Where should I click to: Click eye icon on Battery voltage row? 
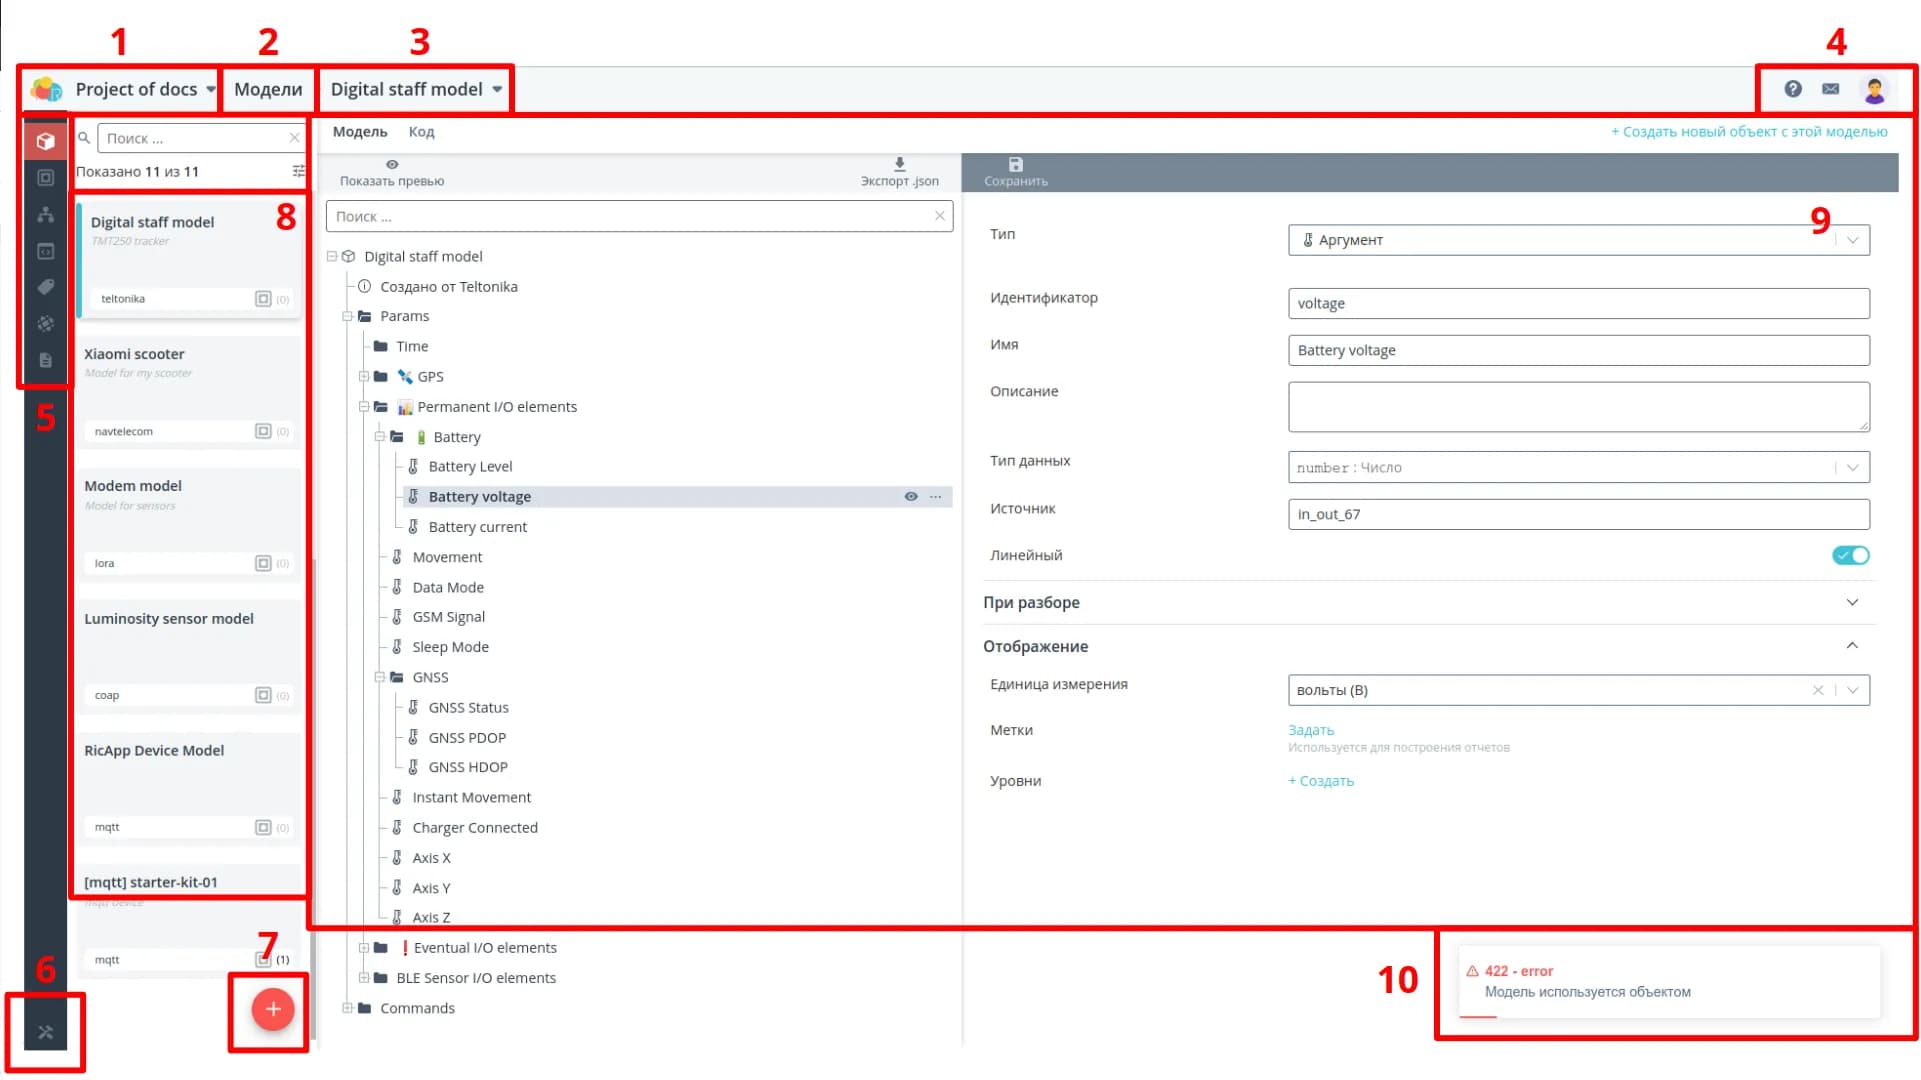pos(911,496)
